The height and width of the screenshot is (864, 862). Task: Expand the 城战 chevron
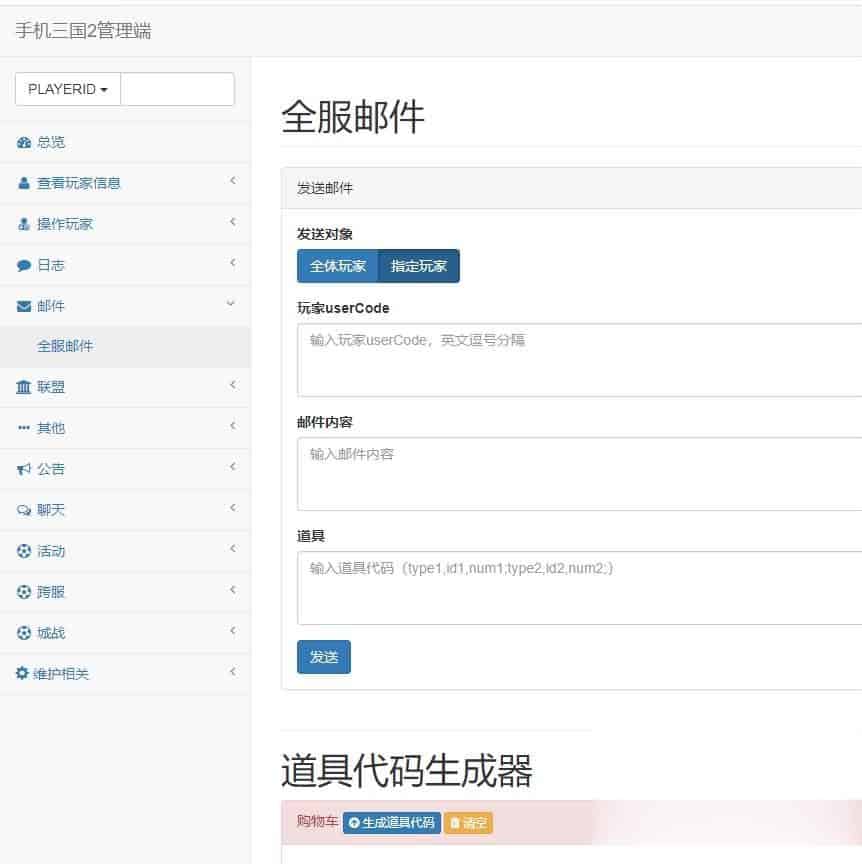[x=233, y=630]
